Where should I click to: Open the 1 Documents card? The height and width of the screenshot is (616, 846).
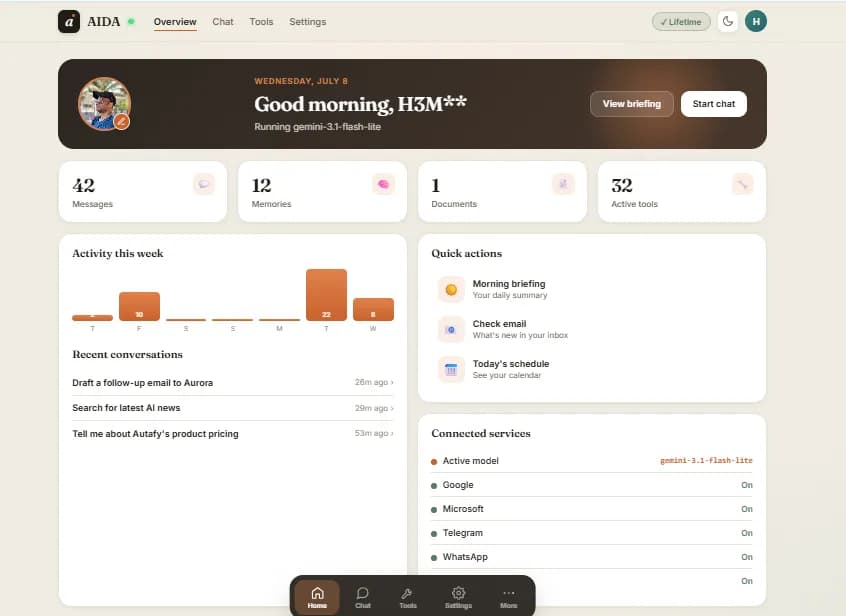tap(502, 191)
